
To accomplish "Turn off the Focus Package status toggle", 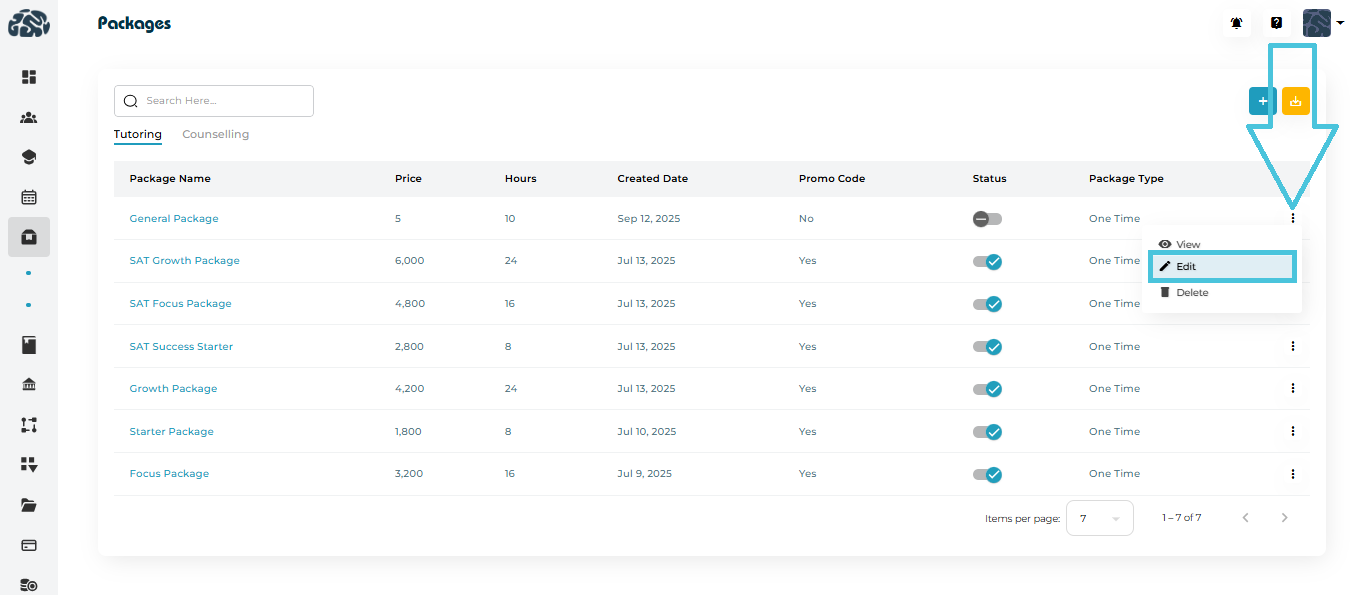I will (987, 474).
